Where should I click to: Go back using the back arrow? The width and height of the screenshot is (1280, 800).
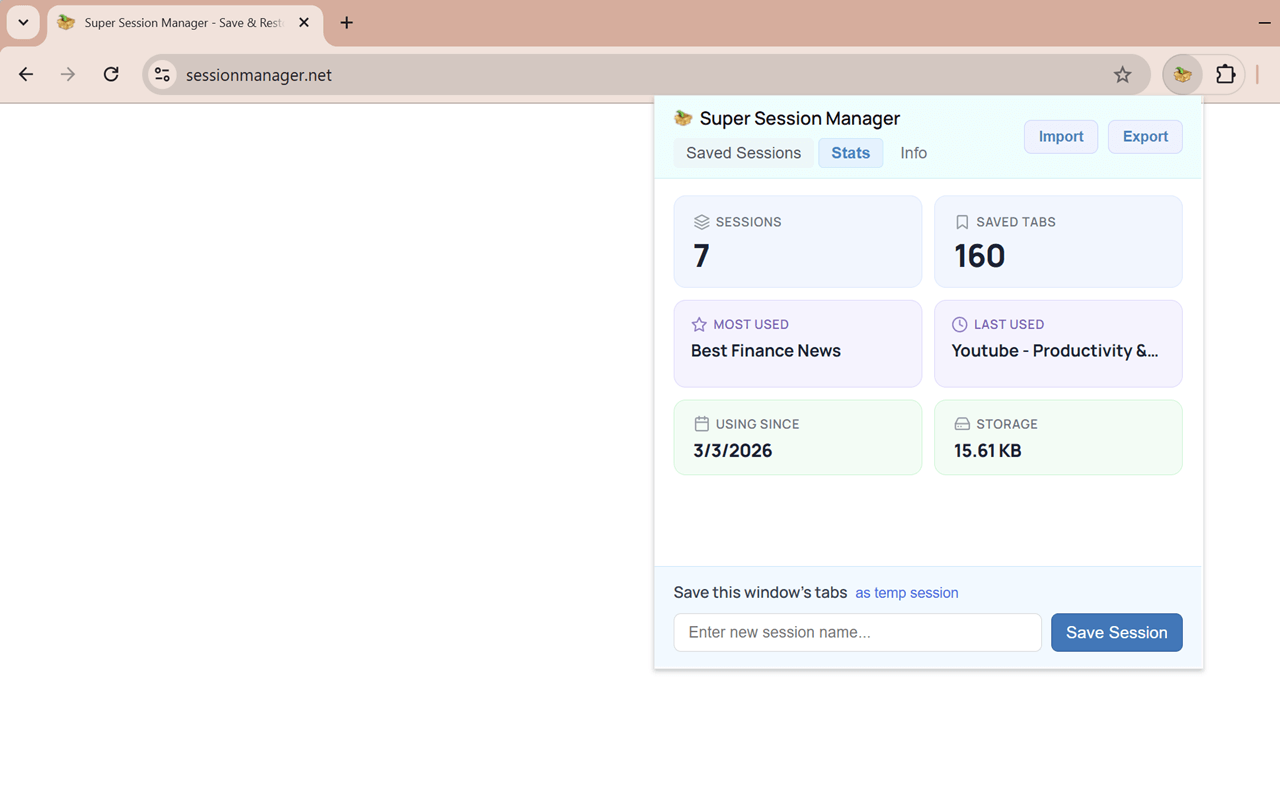[x=26, y=74]
